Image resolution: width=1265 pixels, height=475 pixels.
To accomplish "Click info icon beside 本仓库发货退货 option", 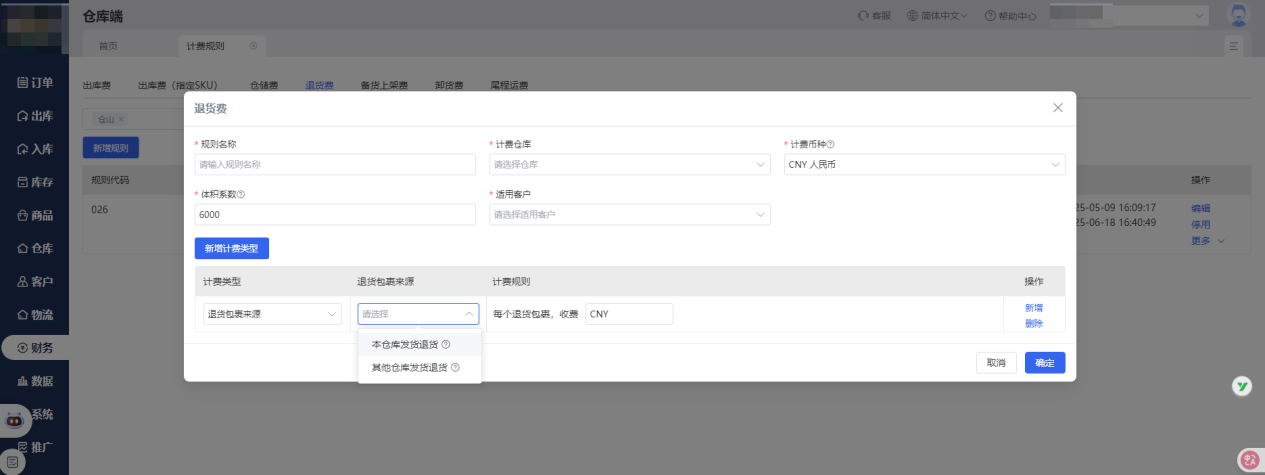I will point(446,345).
